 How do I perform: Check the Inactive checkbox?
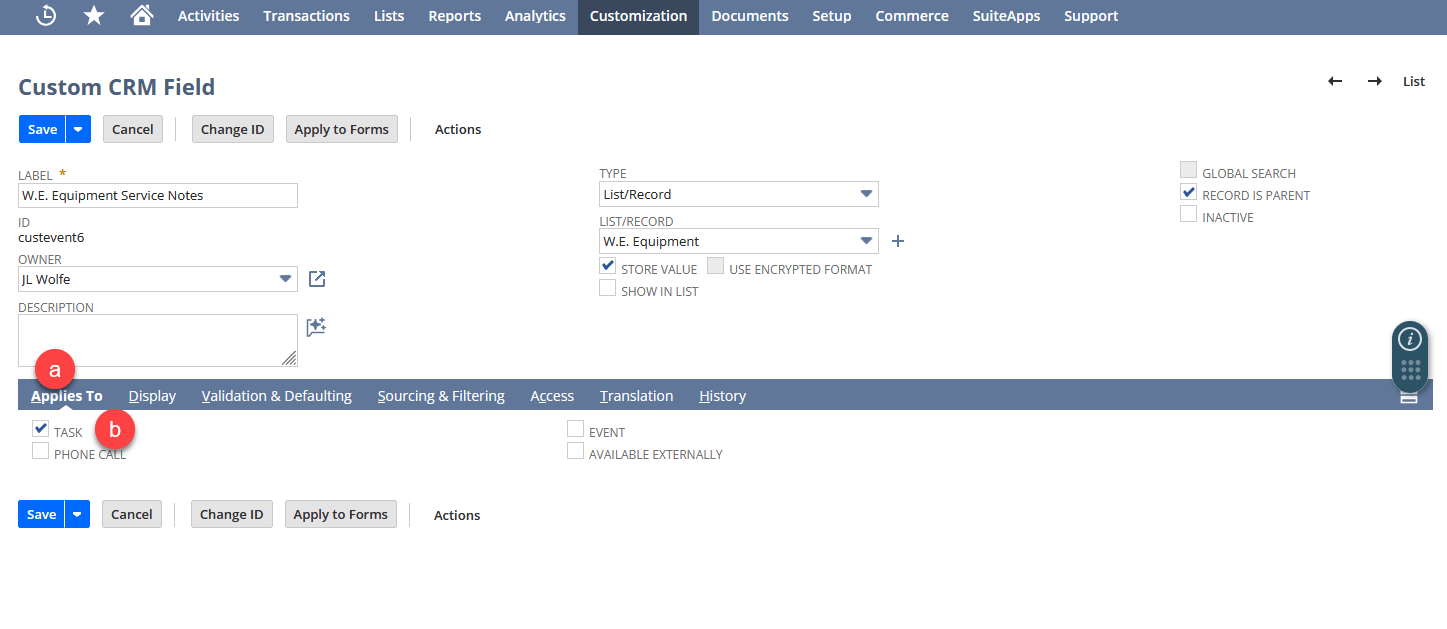pyautogui.click(x=1188, y=214)
